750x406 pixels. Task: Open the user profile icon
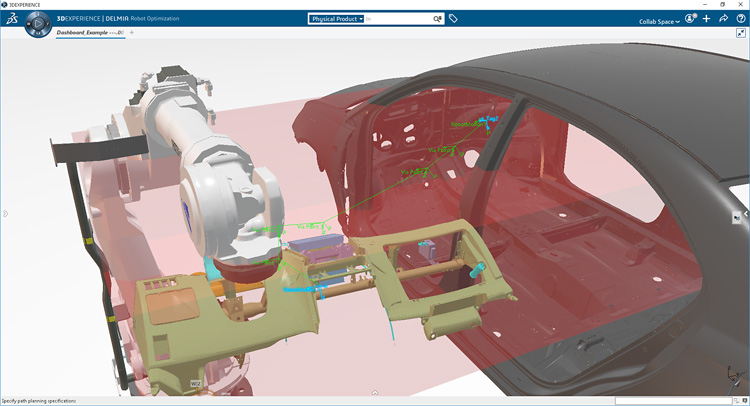(690, 19)
